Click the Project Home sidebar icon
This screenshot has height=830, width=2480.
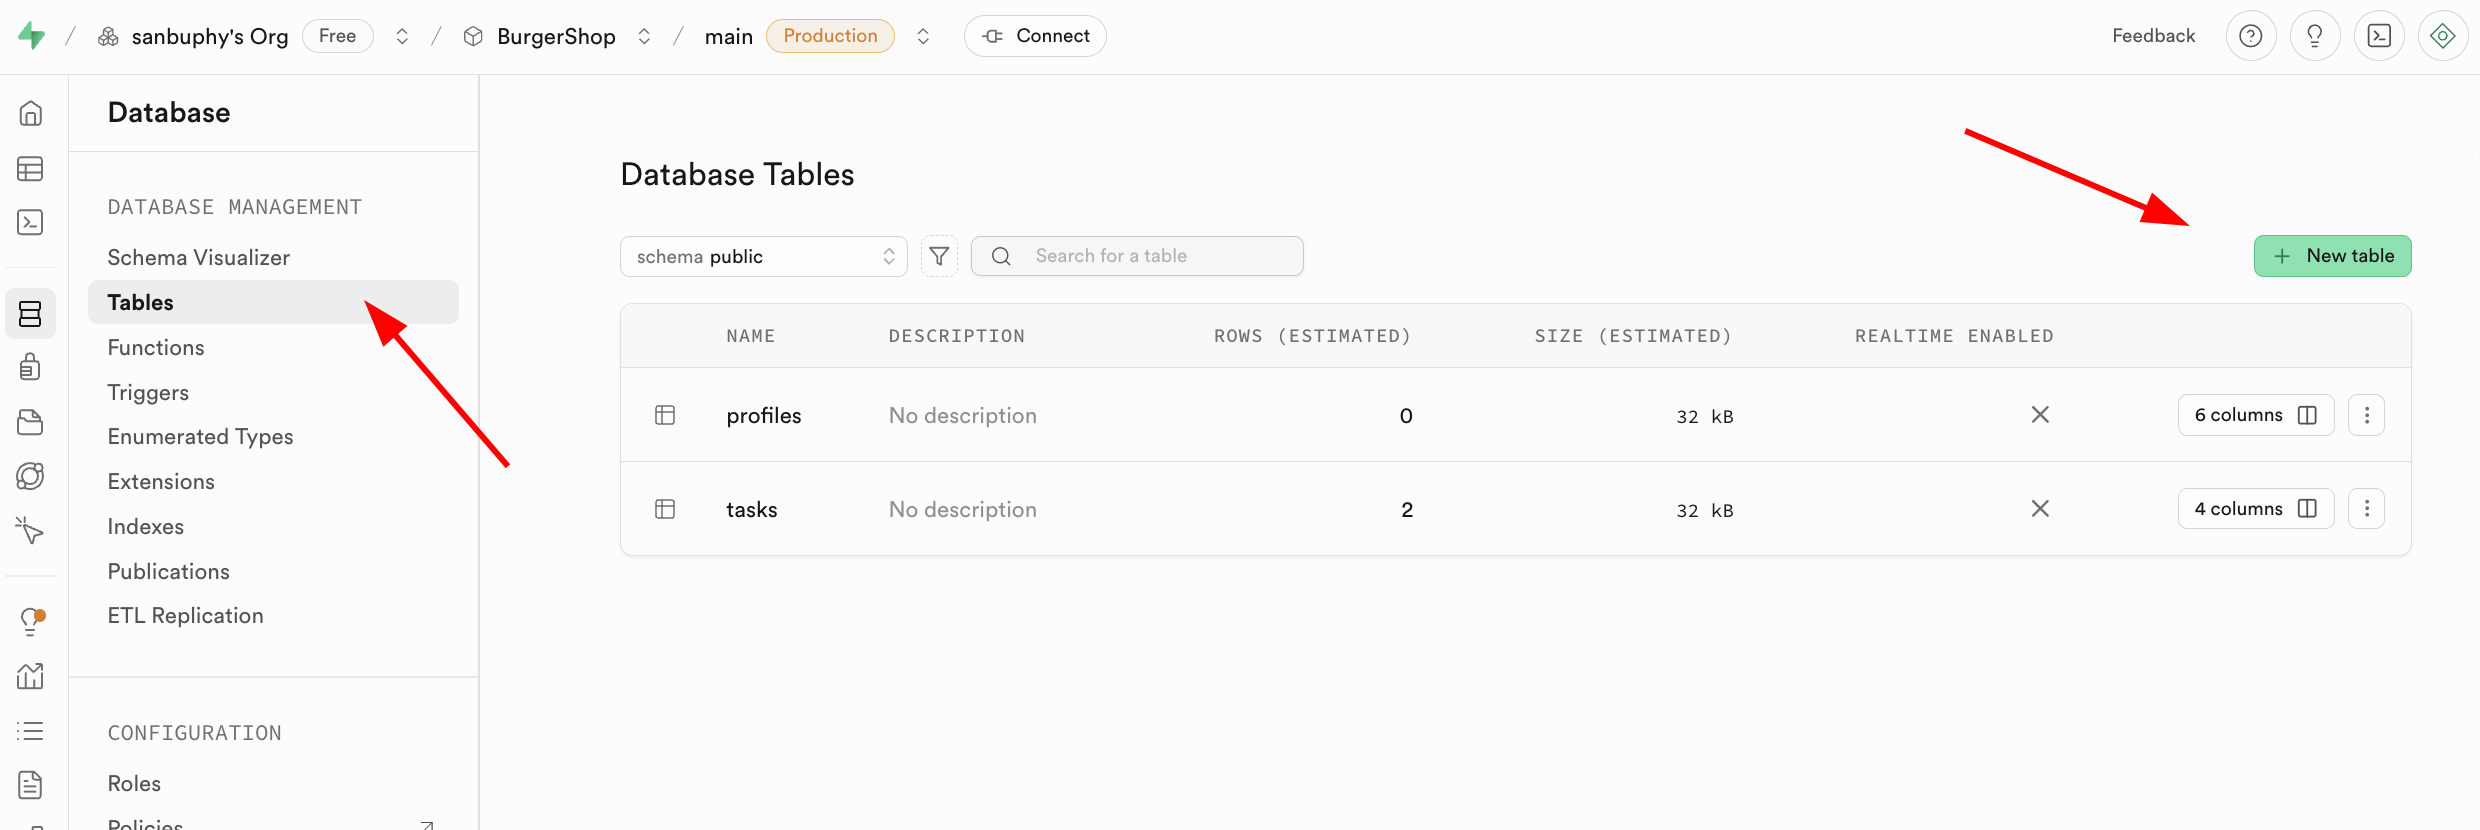pos(30,114)
